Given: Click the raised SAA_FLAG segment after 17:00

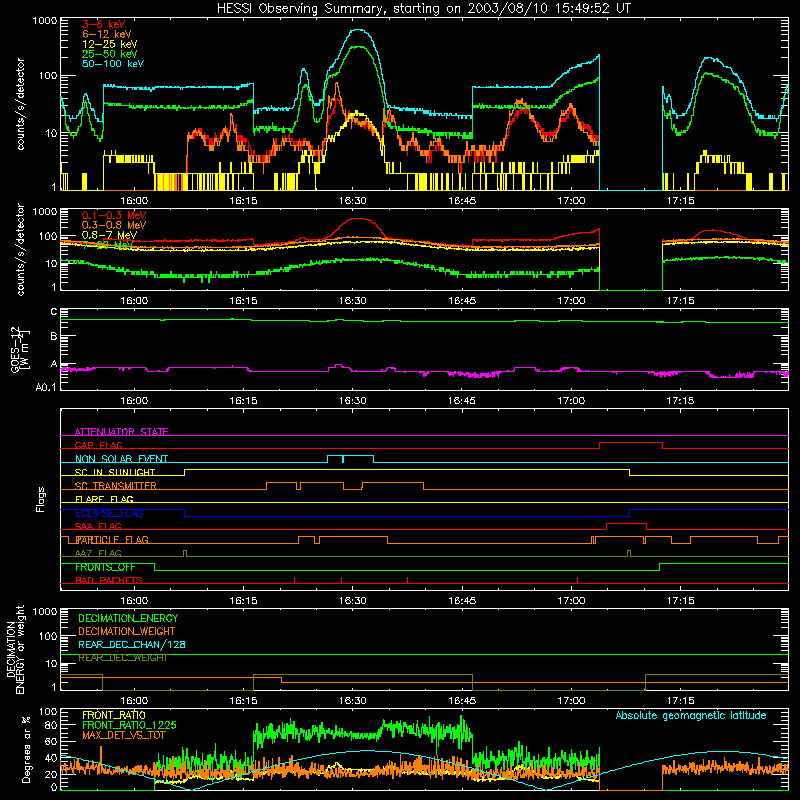Looking at the screenshot, I should pos(626,523).
